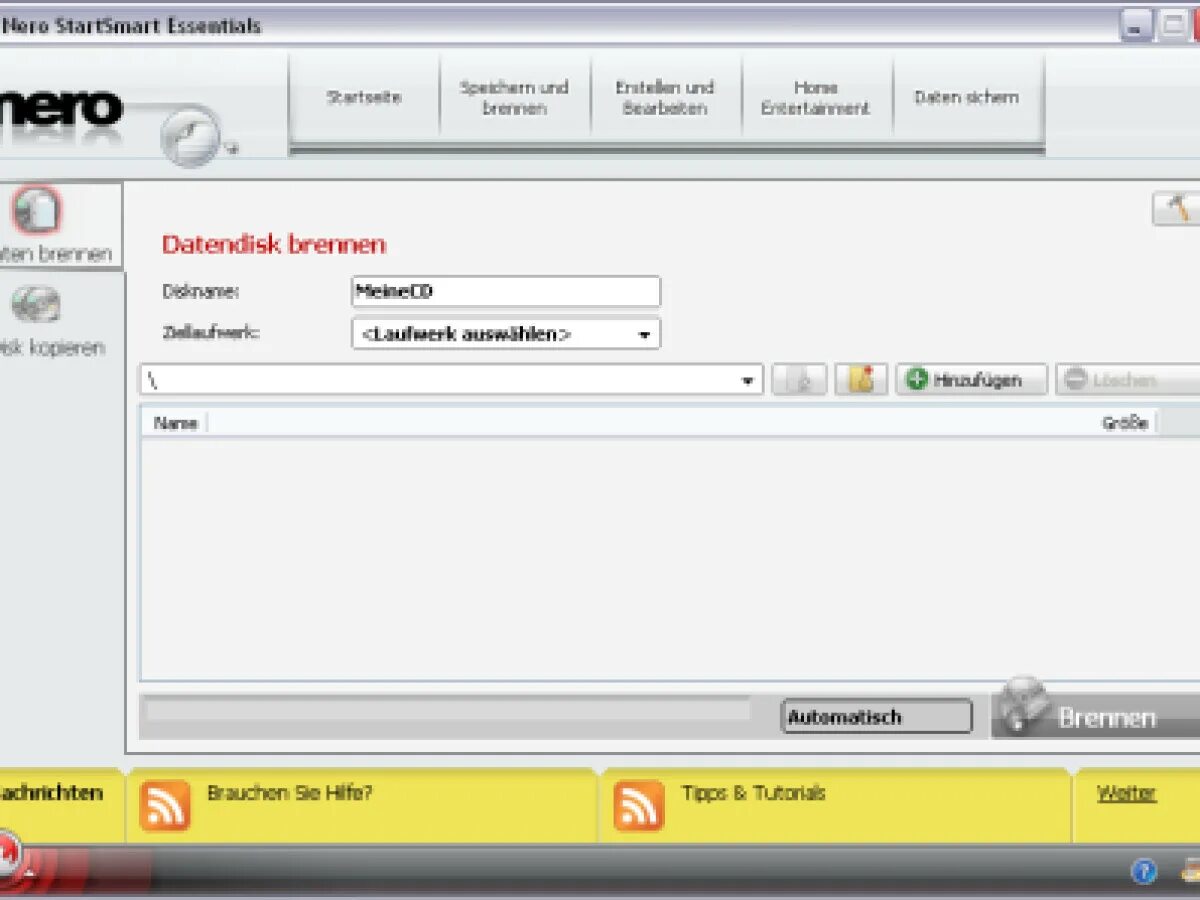Expand the folder path dropdown arrow
Viewport: 1200px width, 900px height.
[747, 381]
